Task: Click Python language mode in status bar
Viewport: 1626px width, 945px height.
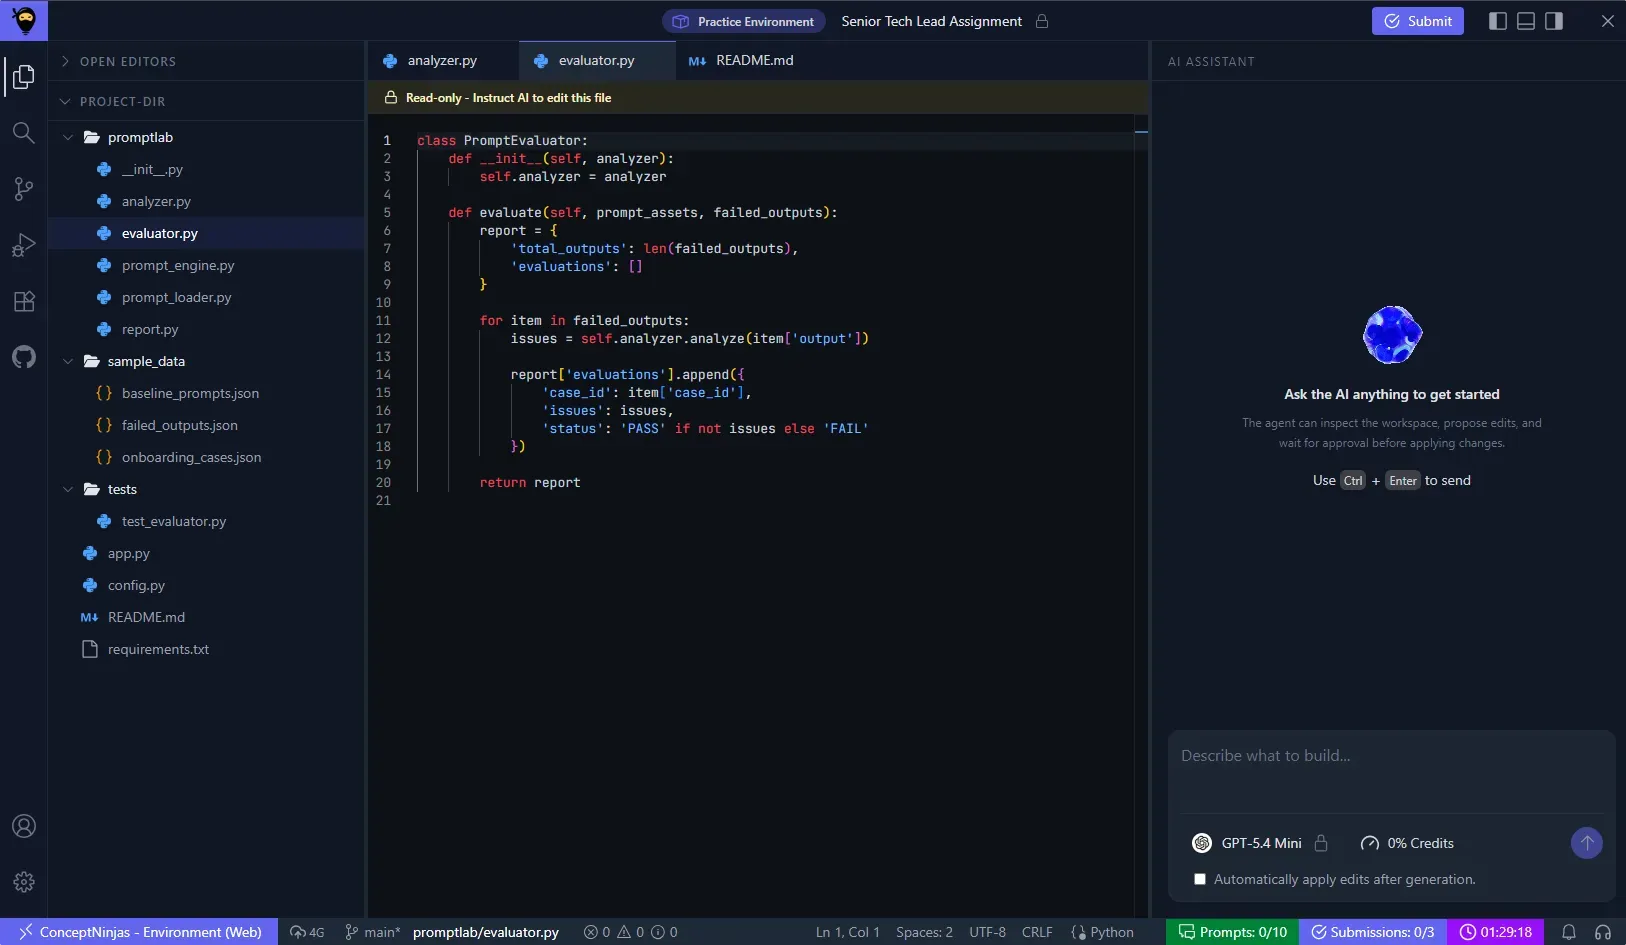Action: [1102, 932]
